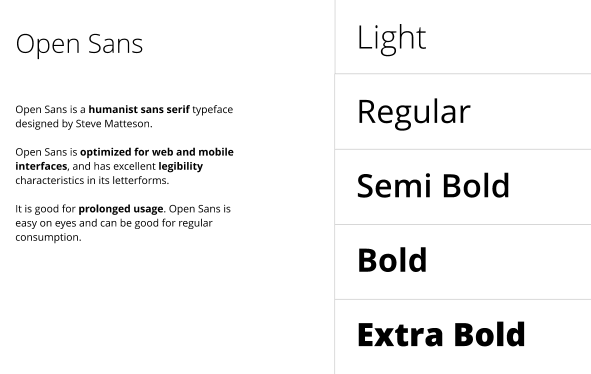591x374 pixels.
Task: Pick the Bold weight sample
Action: (392, 260)
